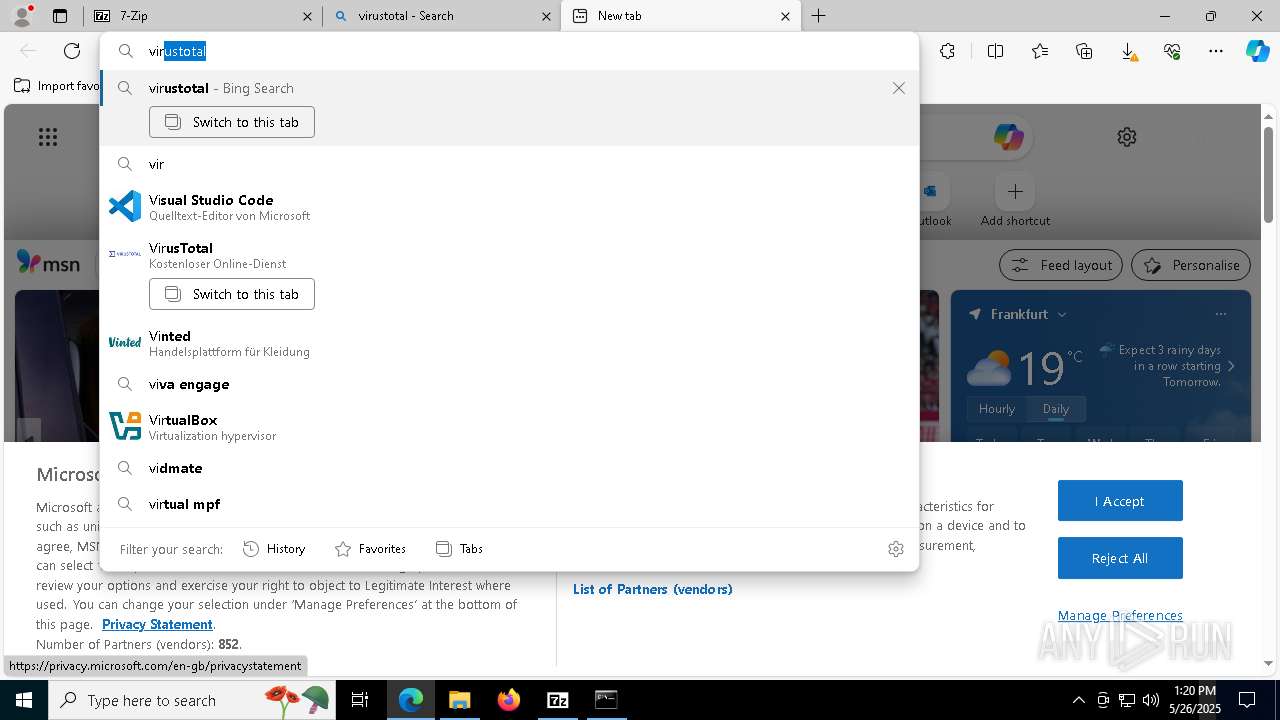Filter search by History
This screenshot has height=720, width=1280.
coord(274,549)
